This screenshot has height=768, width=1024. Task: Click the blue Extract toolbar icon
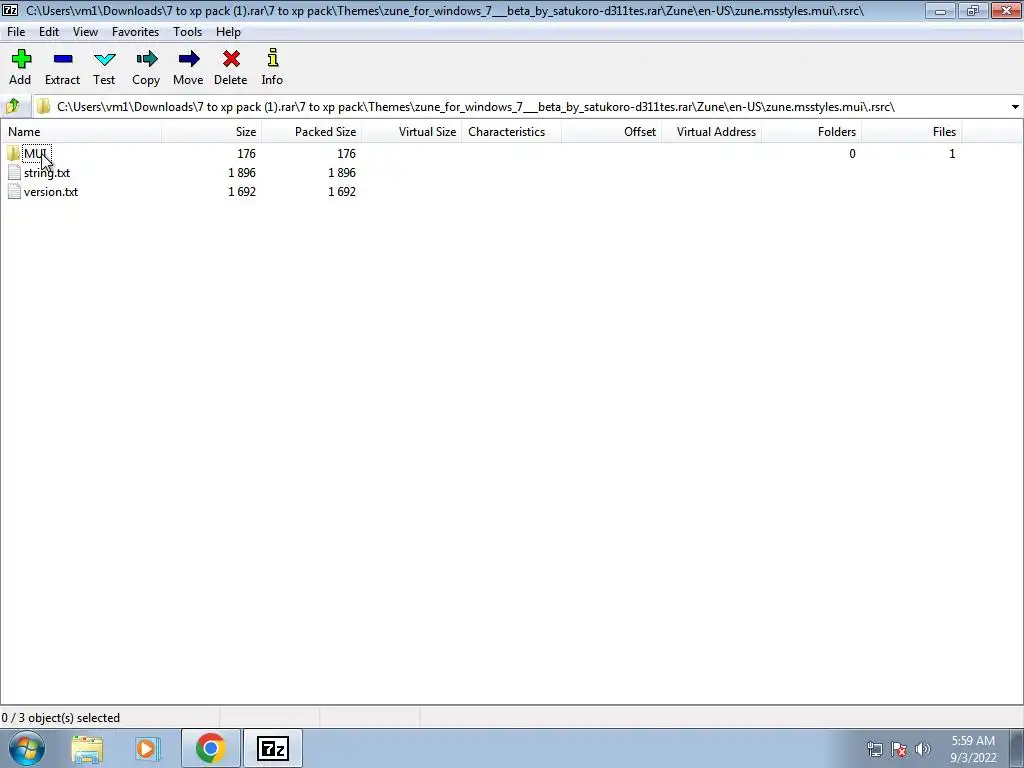(63, 59)
